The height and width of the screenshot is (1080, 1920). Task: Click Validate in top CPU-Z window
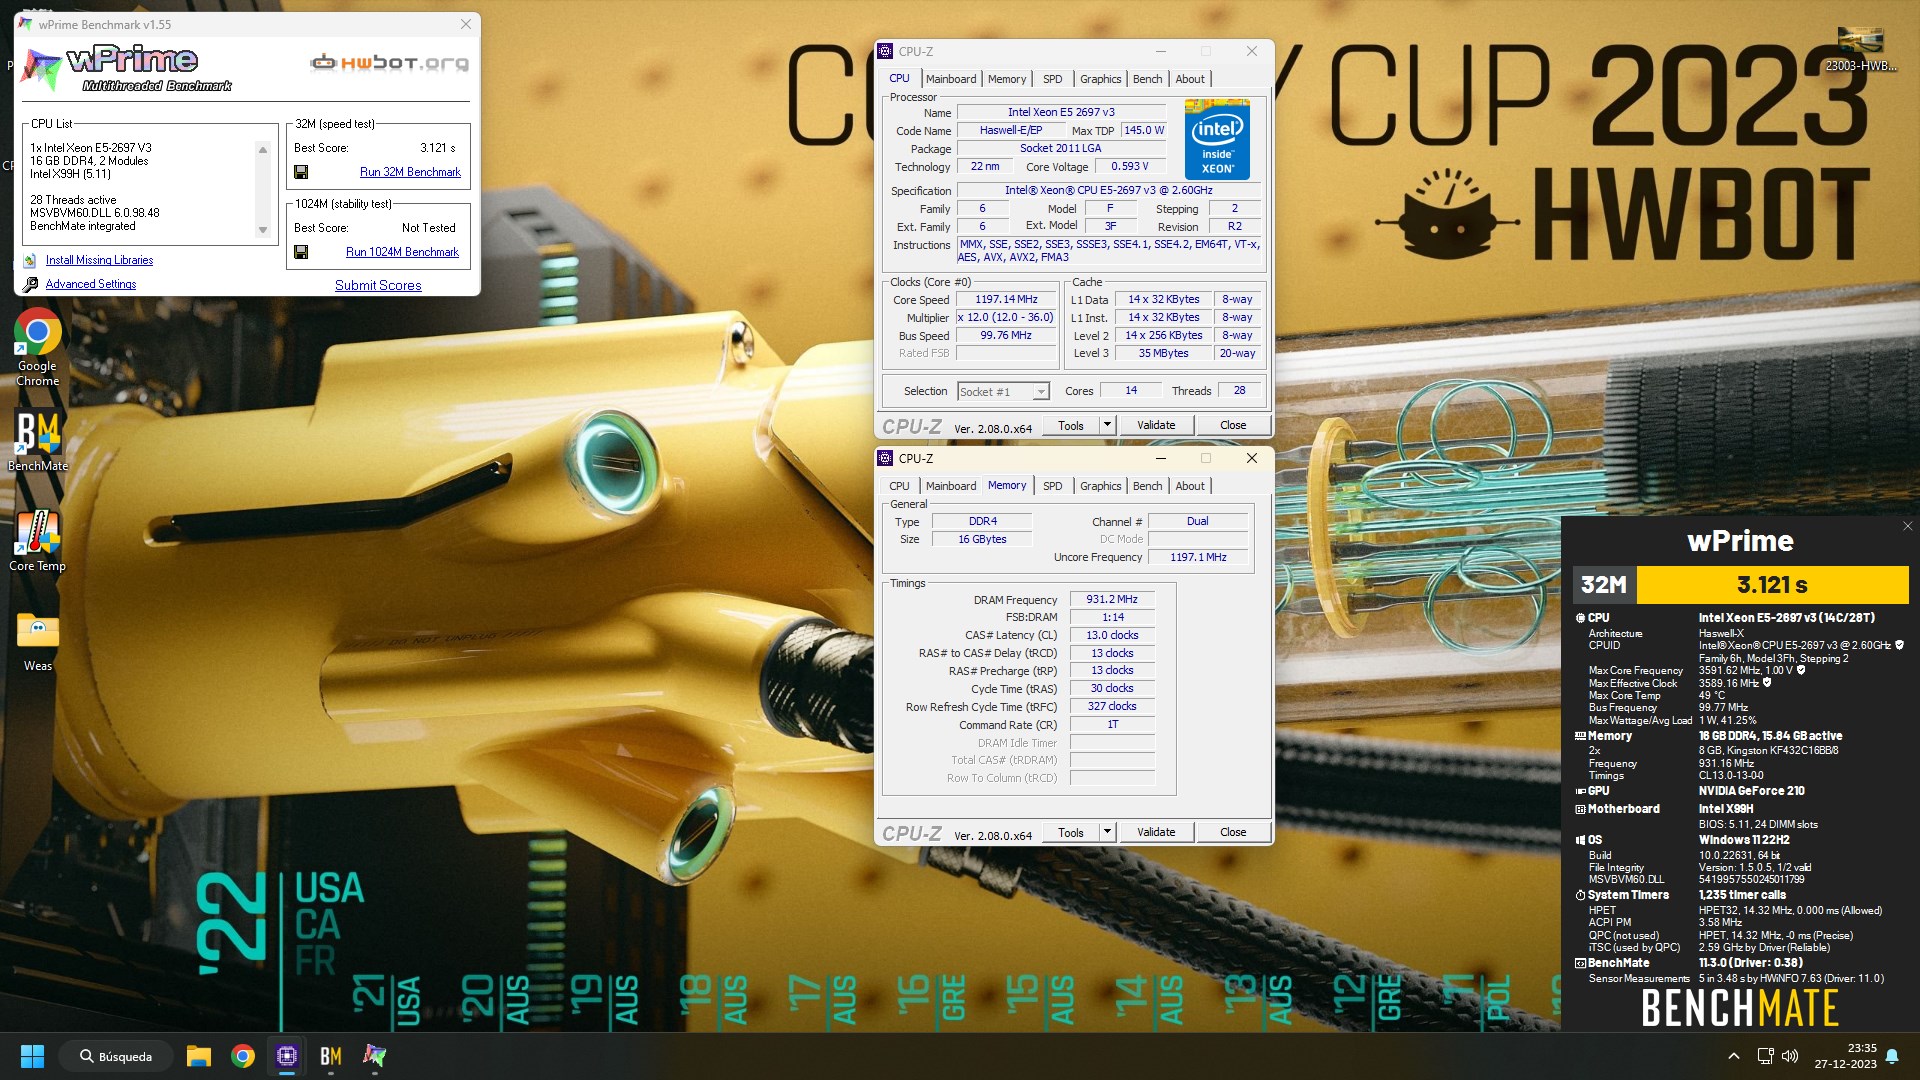tap(1156, 425)
